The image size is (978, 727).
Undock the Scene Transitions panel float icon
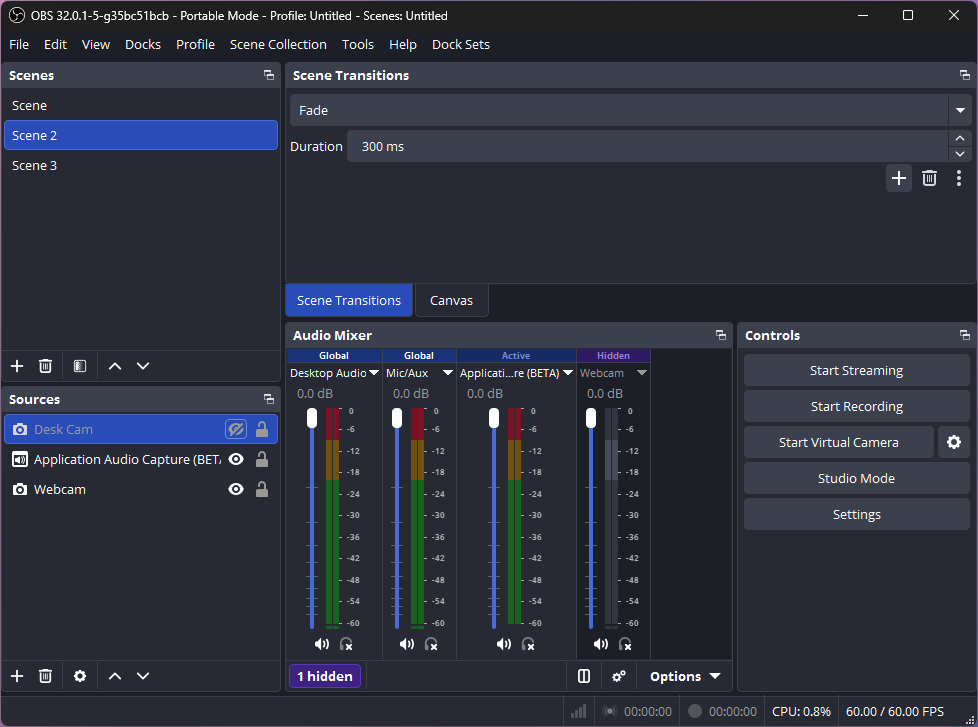click(965, 75)
